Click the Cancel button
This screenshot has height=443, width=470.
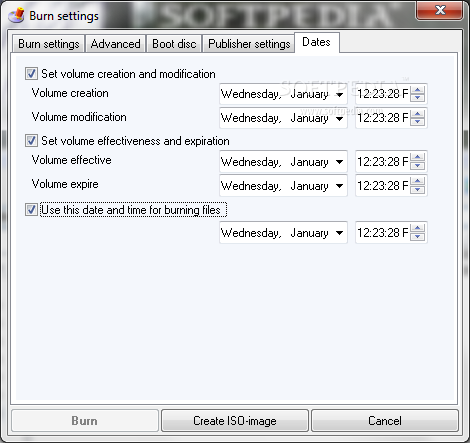[385, 421]
